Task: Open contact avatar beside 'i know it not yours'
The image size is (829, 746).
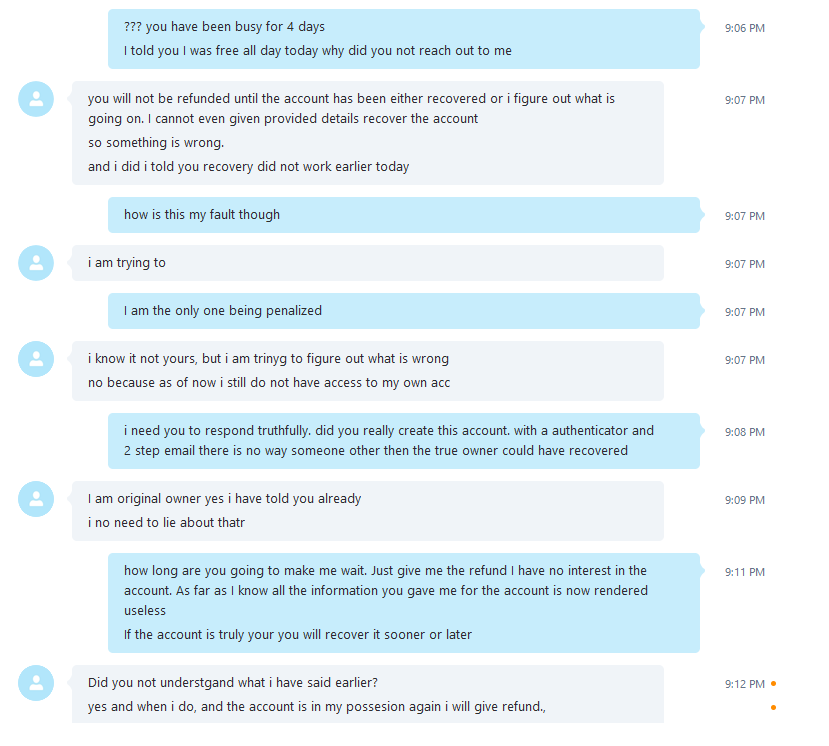Action: click(36, 359)
